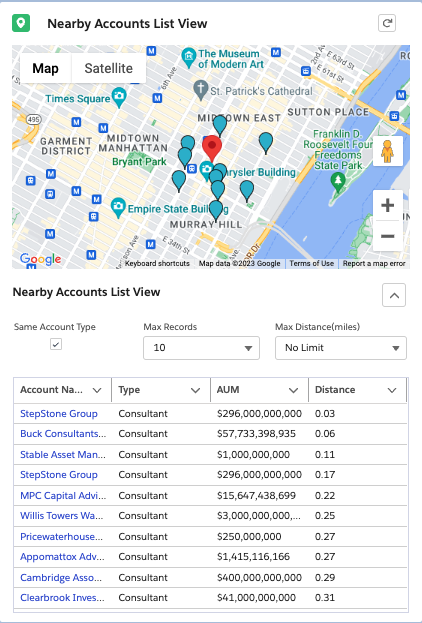
Task: Switch to Satellite view tab
Action: pos(108,68)
